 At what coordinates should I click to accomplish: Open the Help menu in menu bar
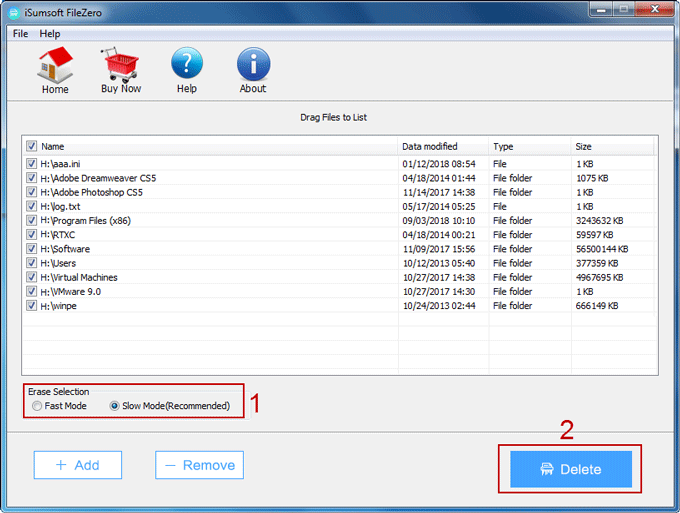[x=50, y=34]
